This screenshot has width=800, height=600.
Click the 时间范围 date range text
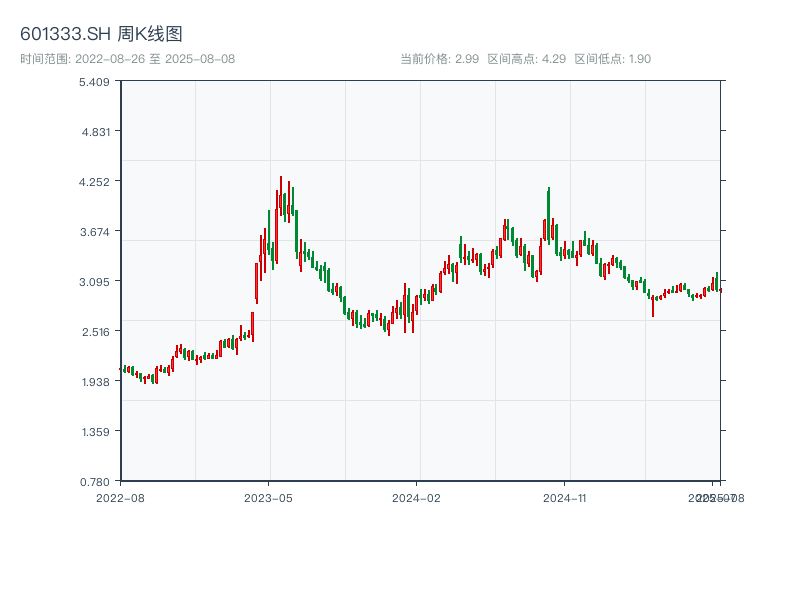point(127,59)
